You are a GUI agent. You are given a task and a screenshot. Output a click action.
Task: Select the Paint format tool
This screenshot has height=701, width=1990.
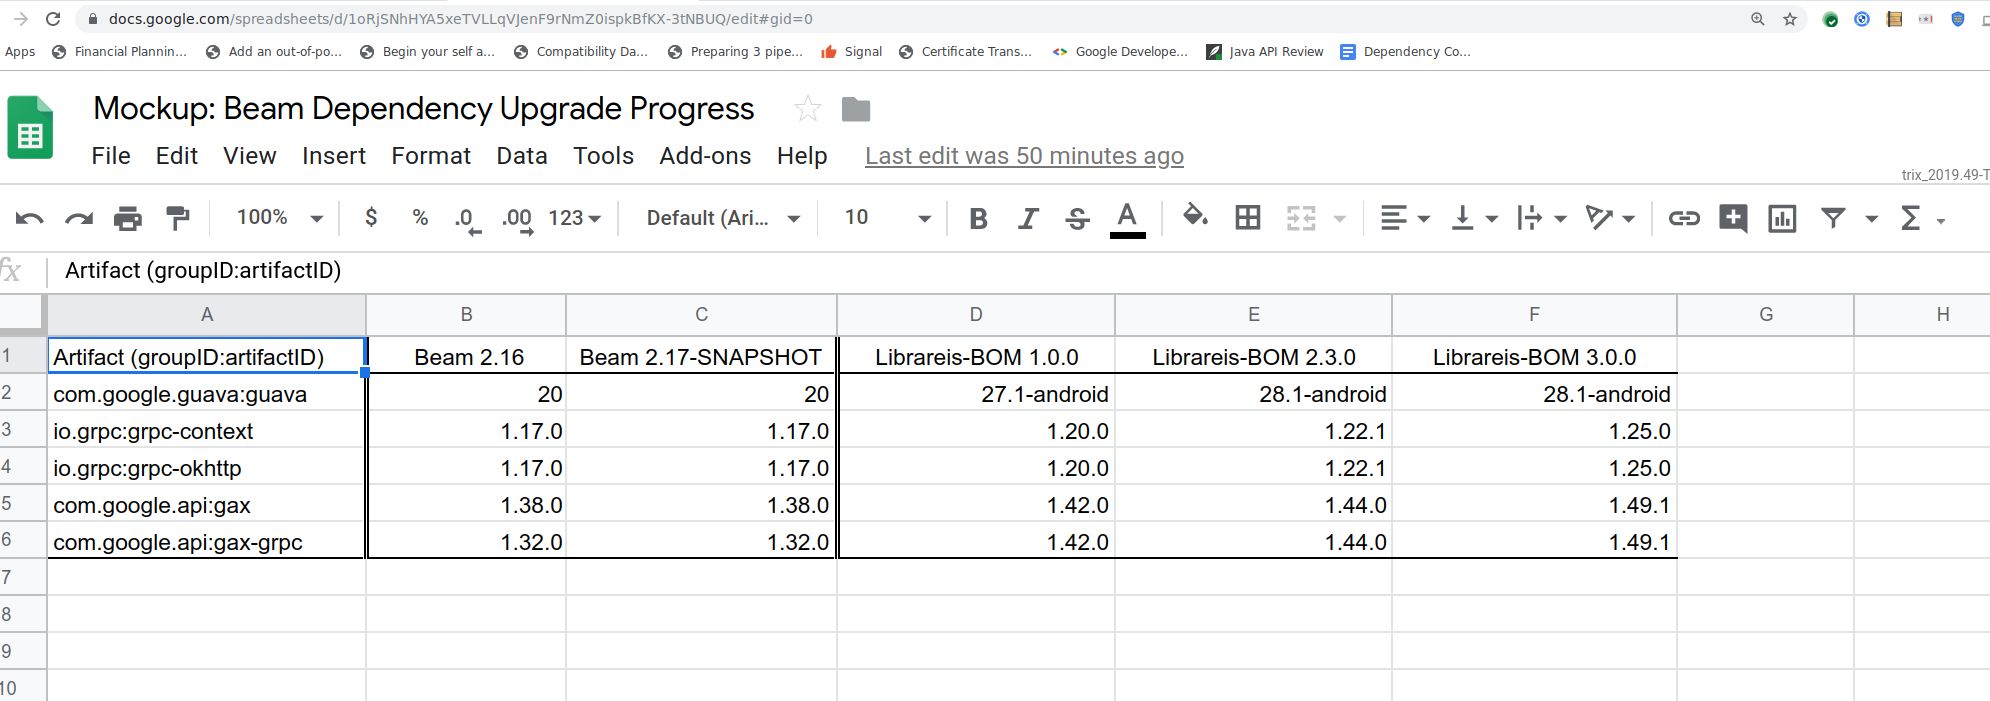[178, 218]
